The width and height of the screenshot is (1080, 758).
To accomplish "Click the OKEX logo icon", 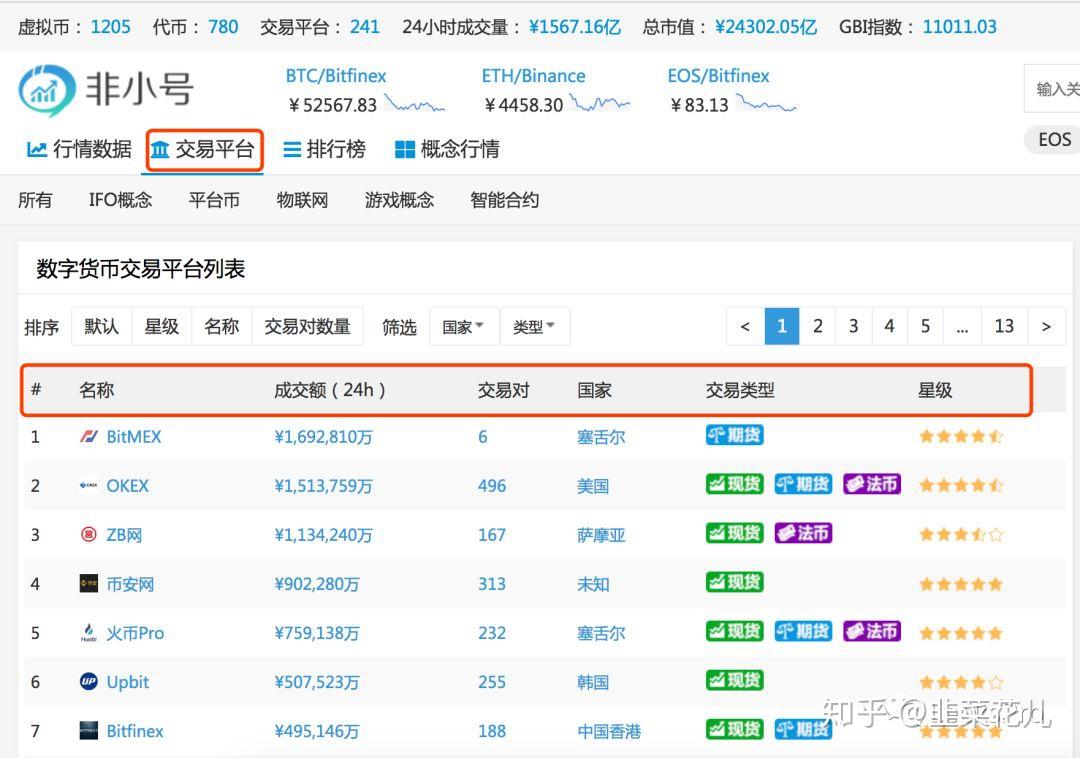I will tap(89, 485).
